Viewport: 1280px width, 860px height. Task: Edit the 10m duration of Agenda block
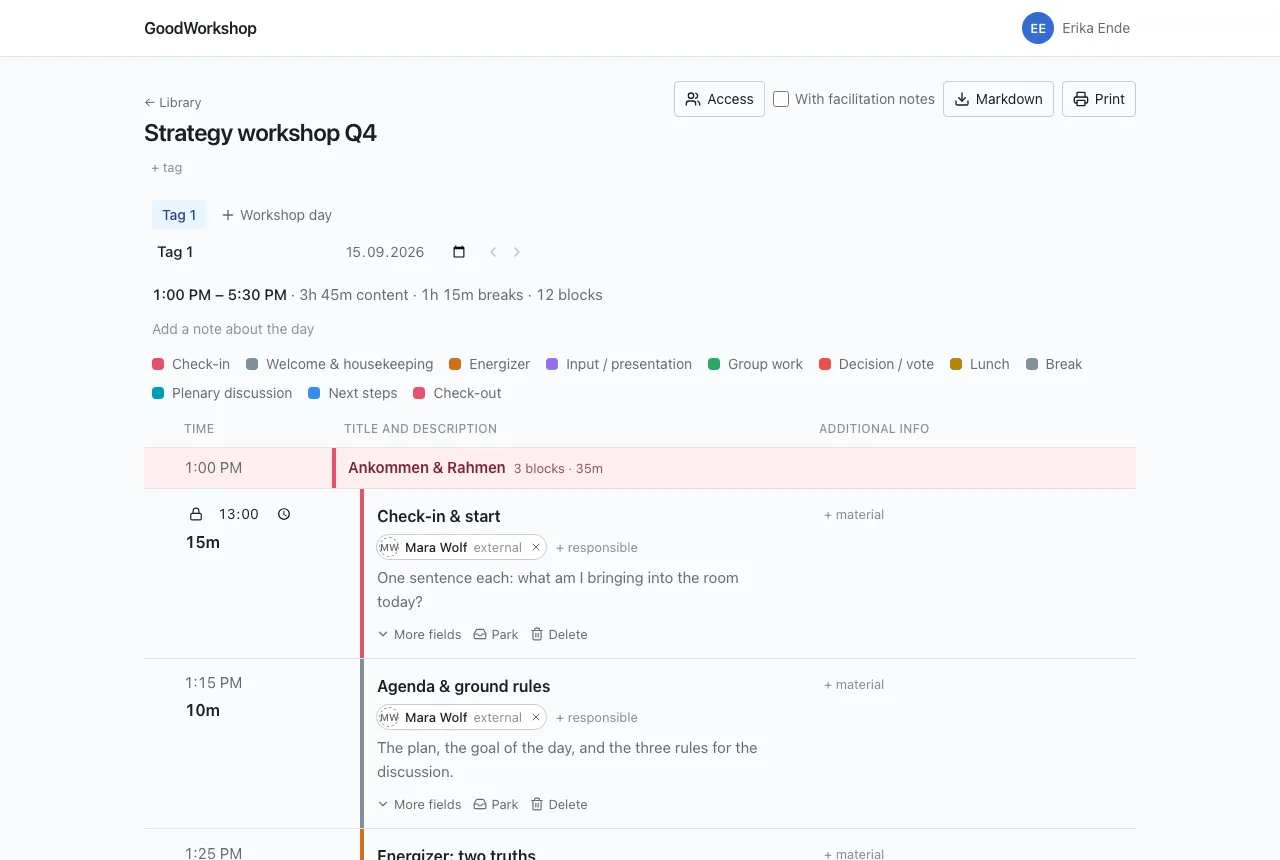[203, 710]
